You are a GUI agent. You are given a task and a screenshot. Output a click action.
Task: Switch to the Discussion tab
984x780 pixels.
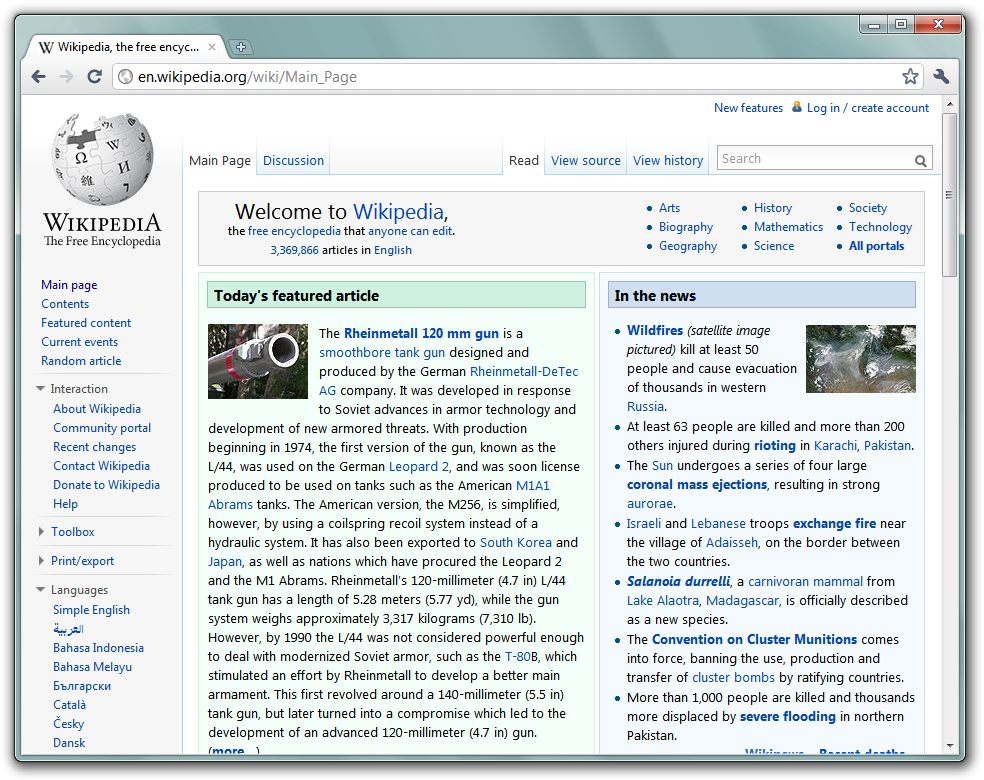pyautogui.click(x=293, y=161)
